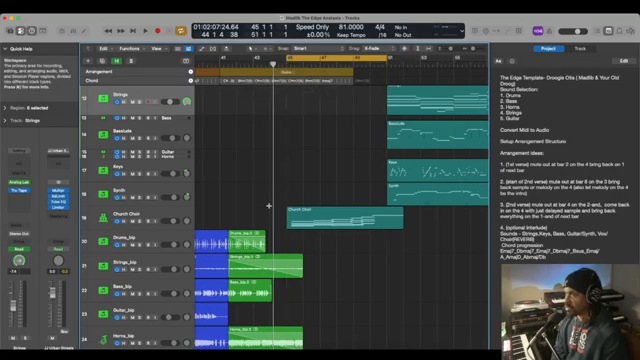Screen dimensions: 640x360
Task: Turn the Strings track pan knob
Action: point(187,102)
